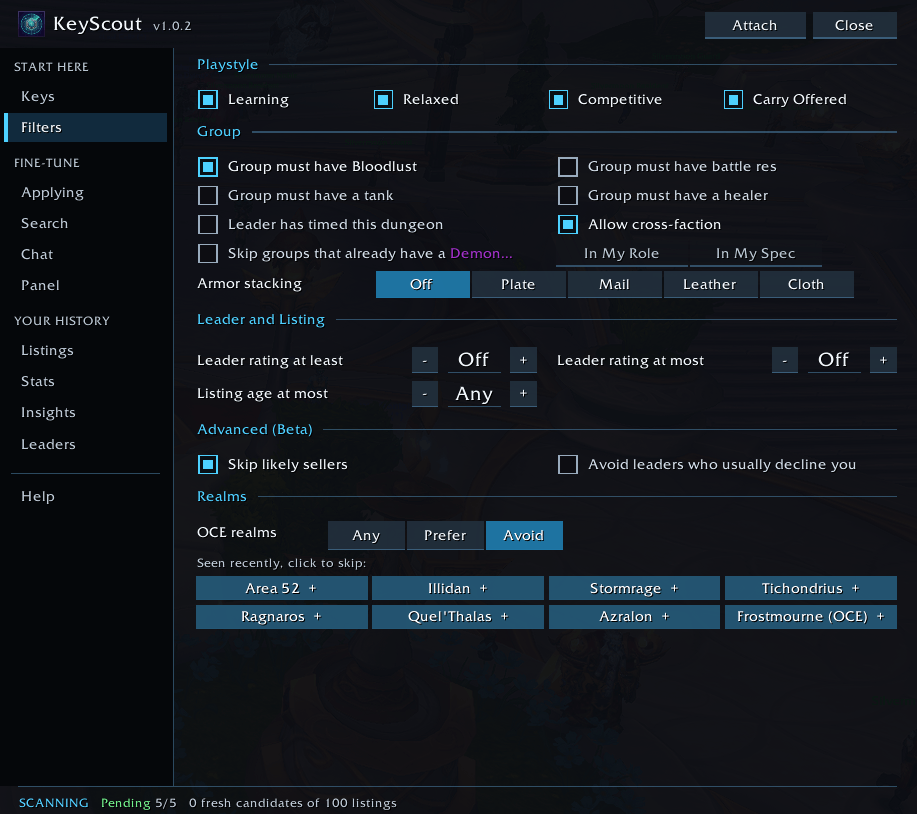Enable Avoid leaders who usually decline you

[568, 464]
